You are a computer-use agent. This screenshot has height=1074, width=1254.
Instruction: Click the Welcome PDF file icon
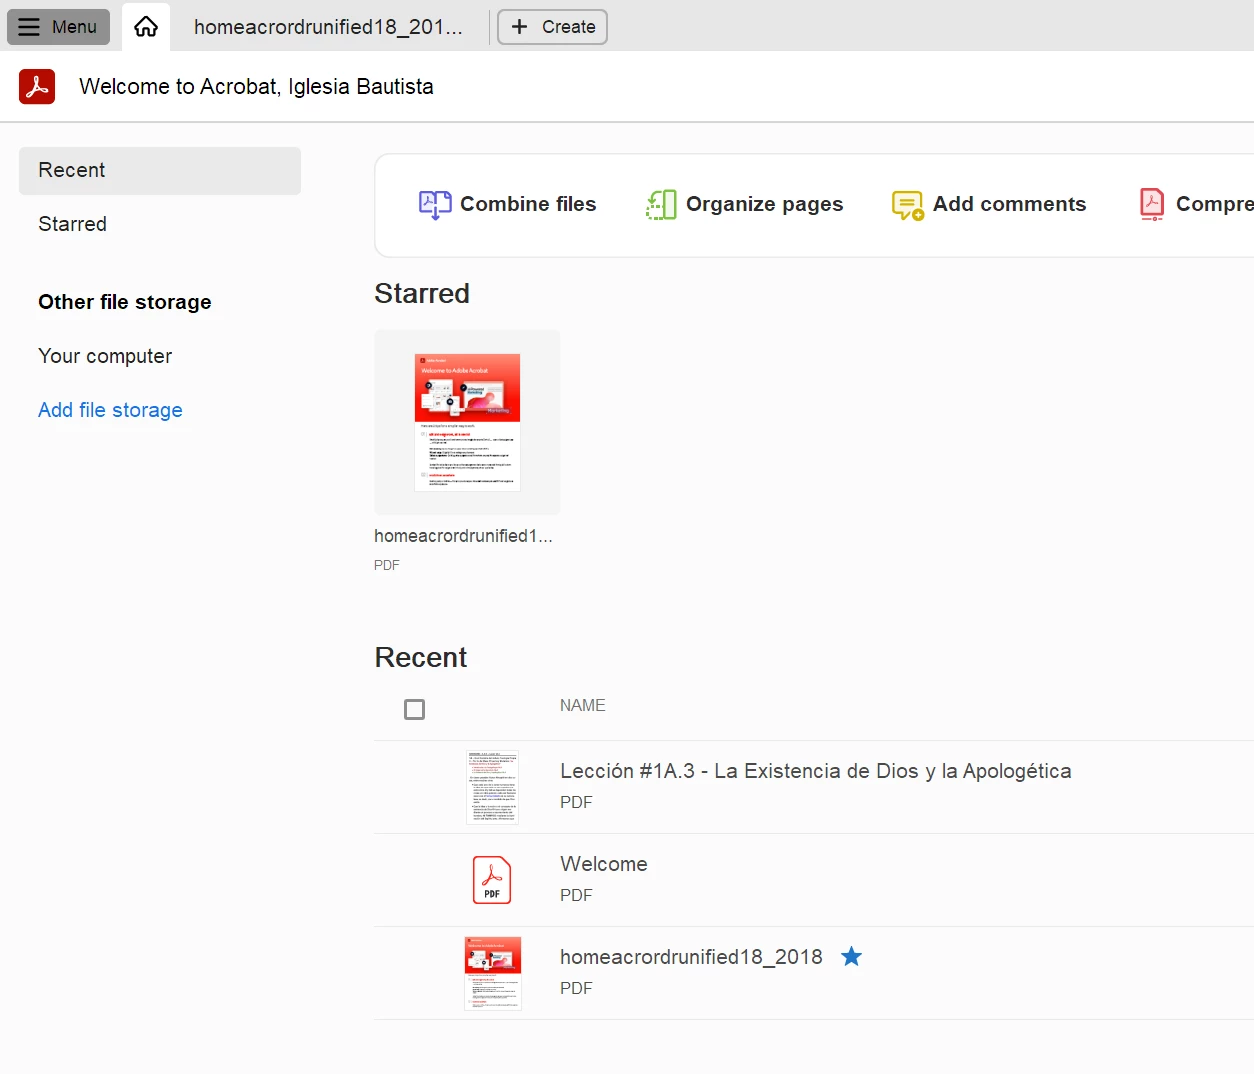(492, 880)
